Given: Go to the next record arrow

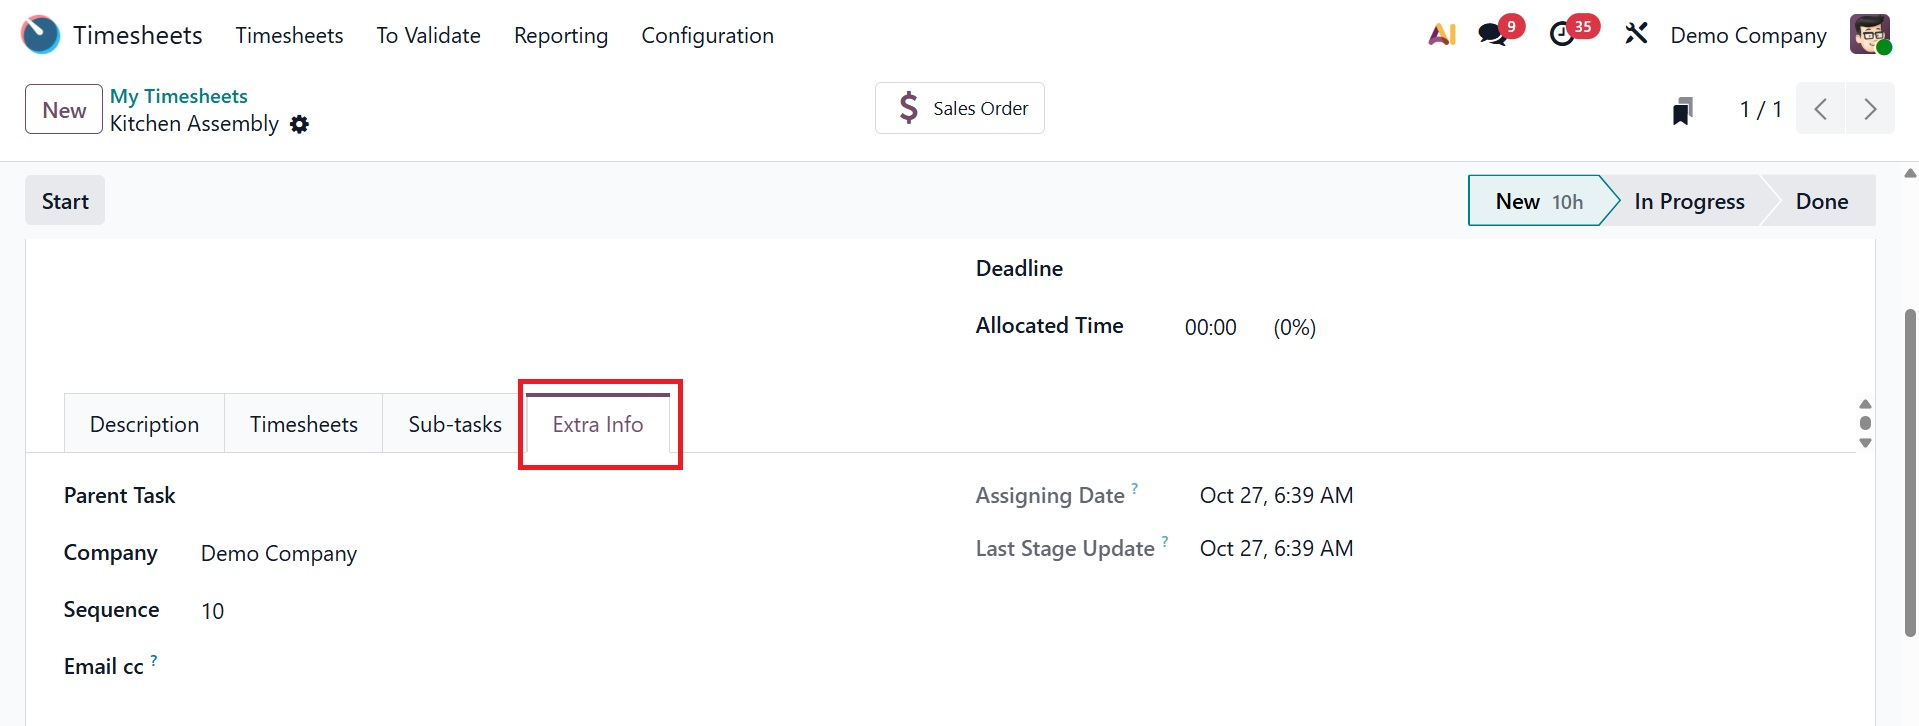Looking at the screenshot, I should pos(1870,109).
